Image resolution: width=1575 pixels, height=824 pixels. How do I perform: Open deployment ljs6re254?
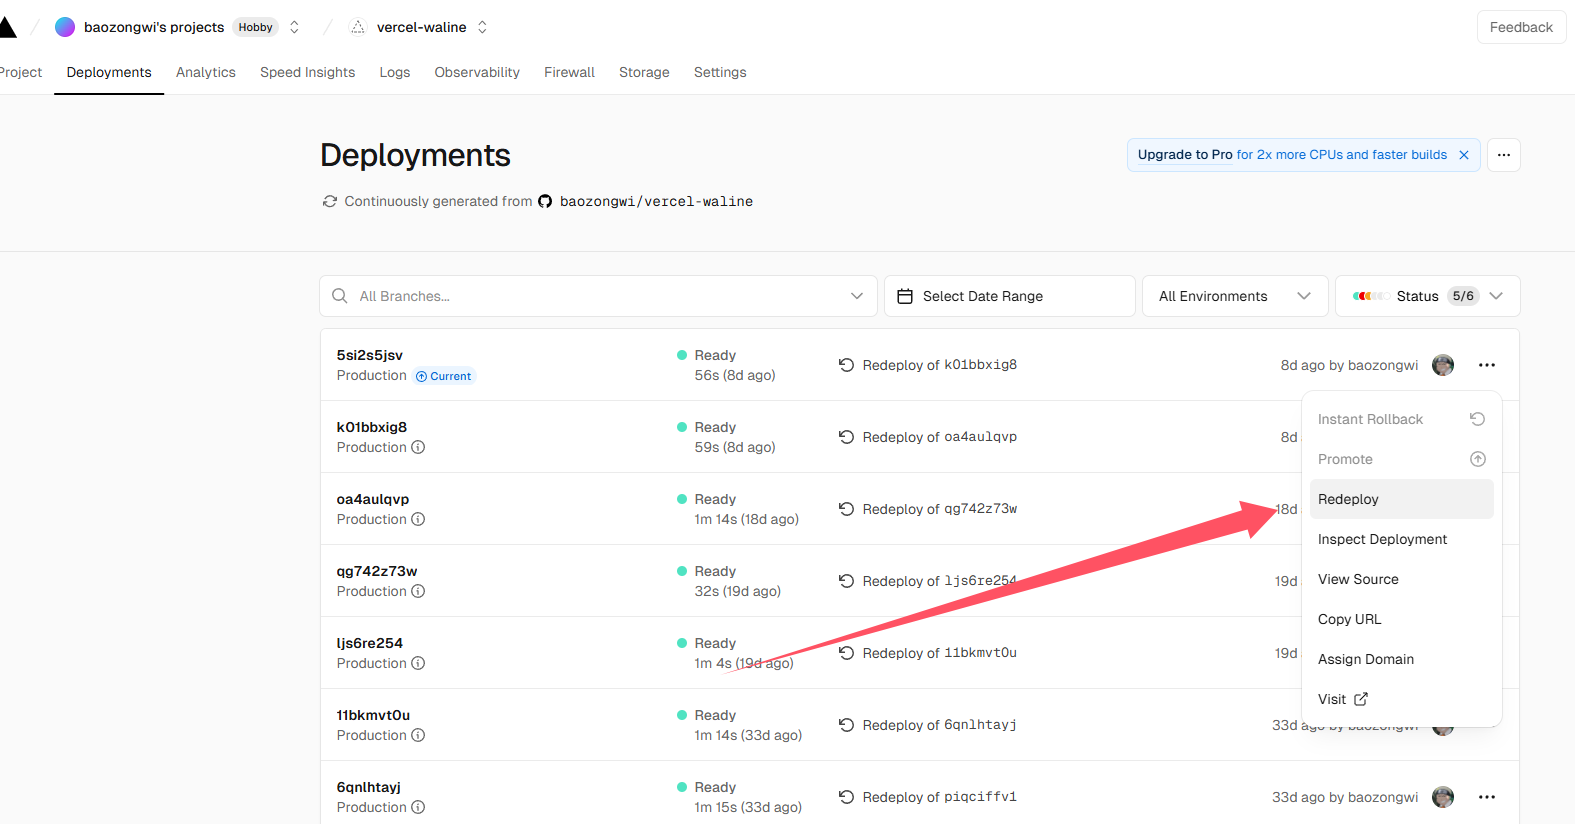click(x=370, y=643)
